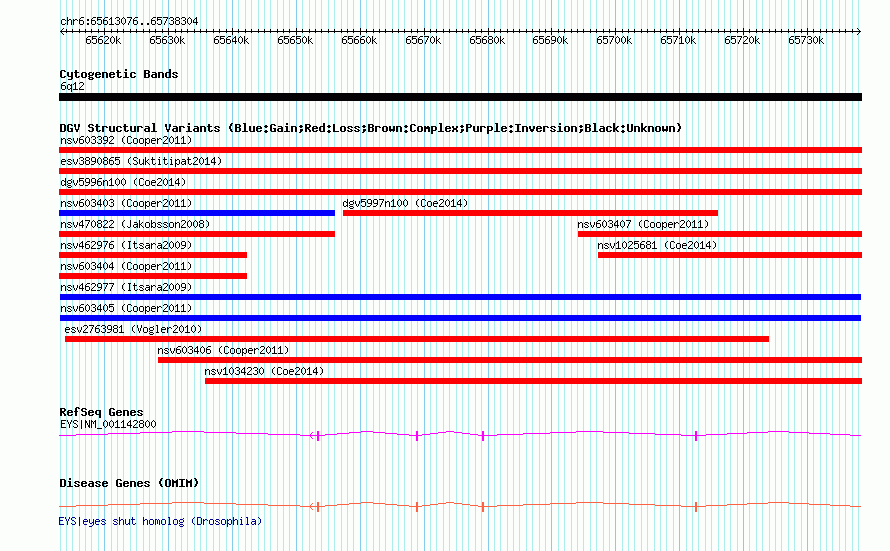Screen dimensions: 890x551
Task: Click the 65650k ruler label
Action: [295, 40]
